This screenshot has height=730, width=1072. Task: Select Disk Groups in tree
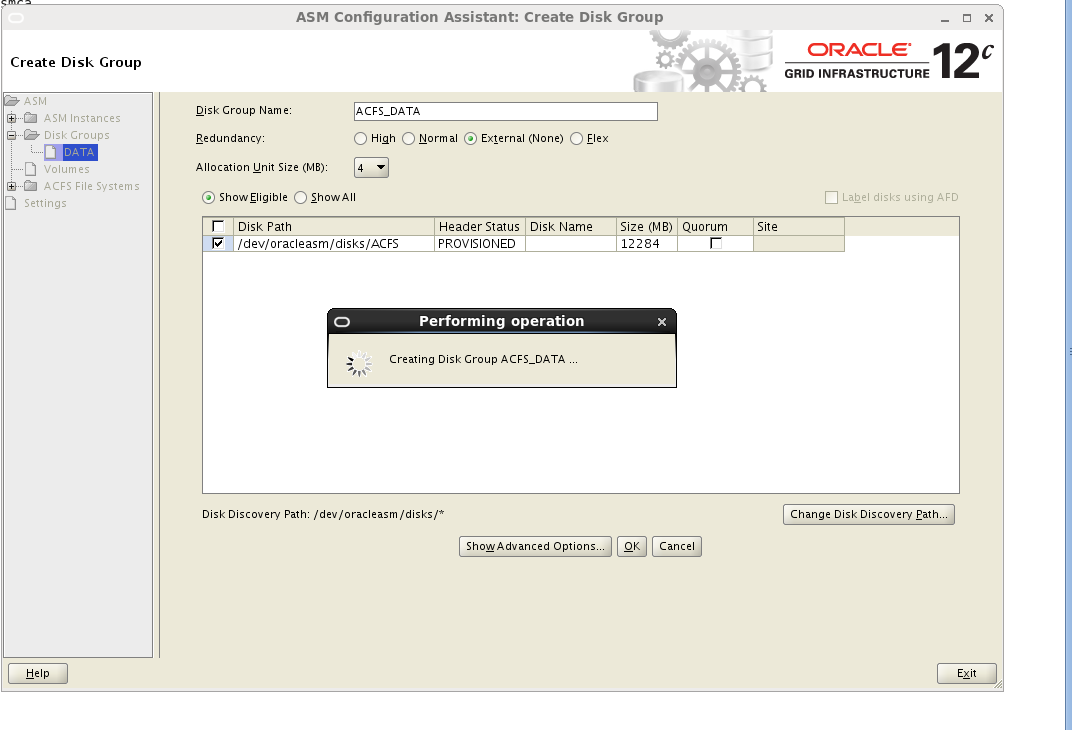click(x=77, y=135)
